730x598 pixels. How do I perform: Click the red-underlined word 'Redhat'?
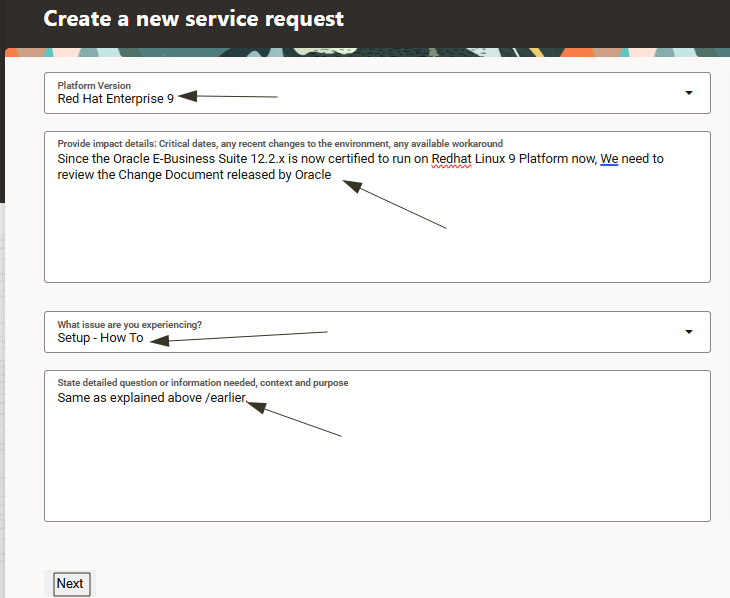click(x=450, y=159)
